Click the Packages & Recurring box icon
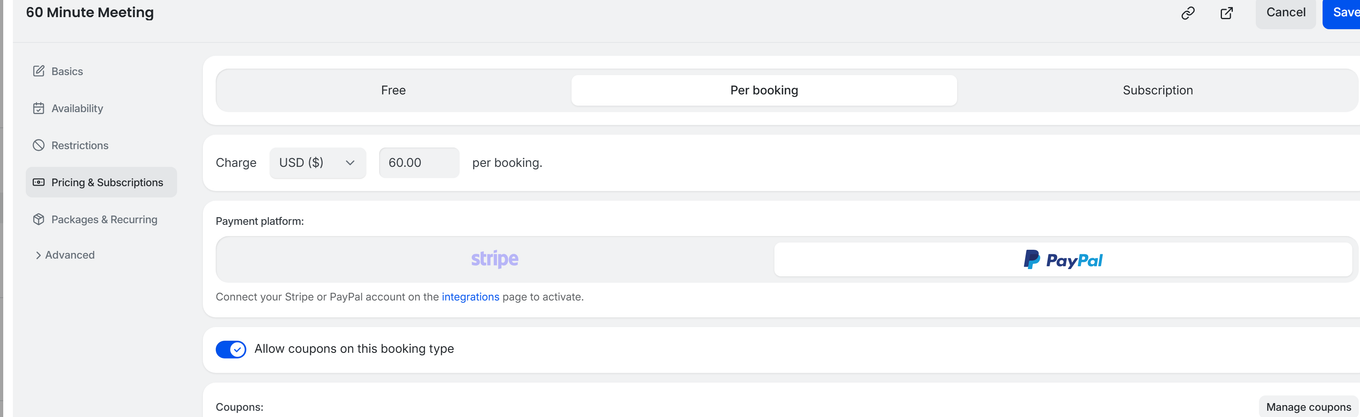Image resolution: width=1360 pixels, height=417 pixels. (39, 219)
